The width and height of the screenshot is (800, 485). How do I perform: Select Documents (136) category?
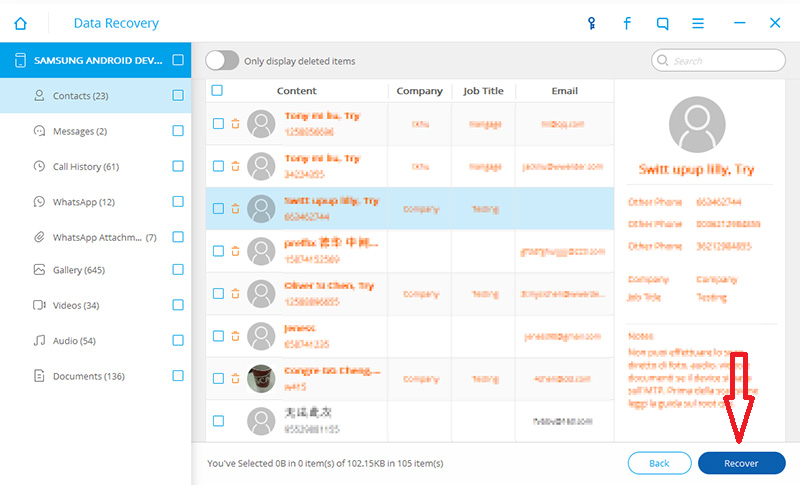click(x=95, y=376)
